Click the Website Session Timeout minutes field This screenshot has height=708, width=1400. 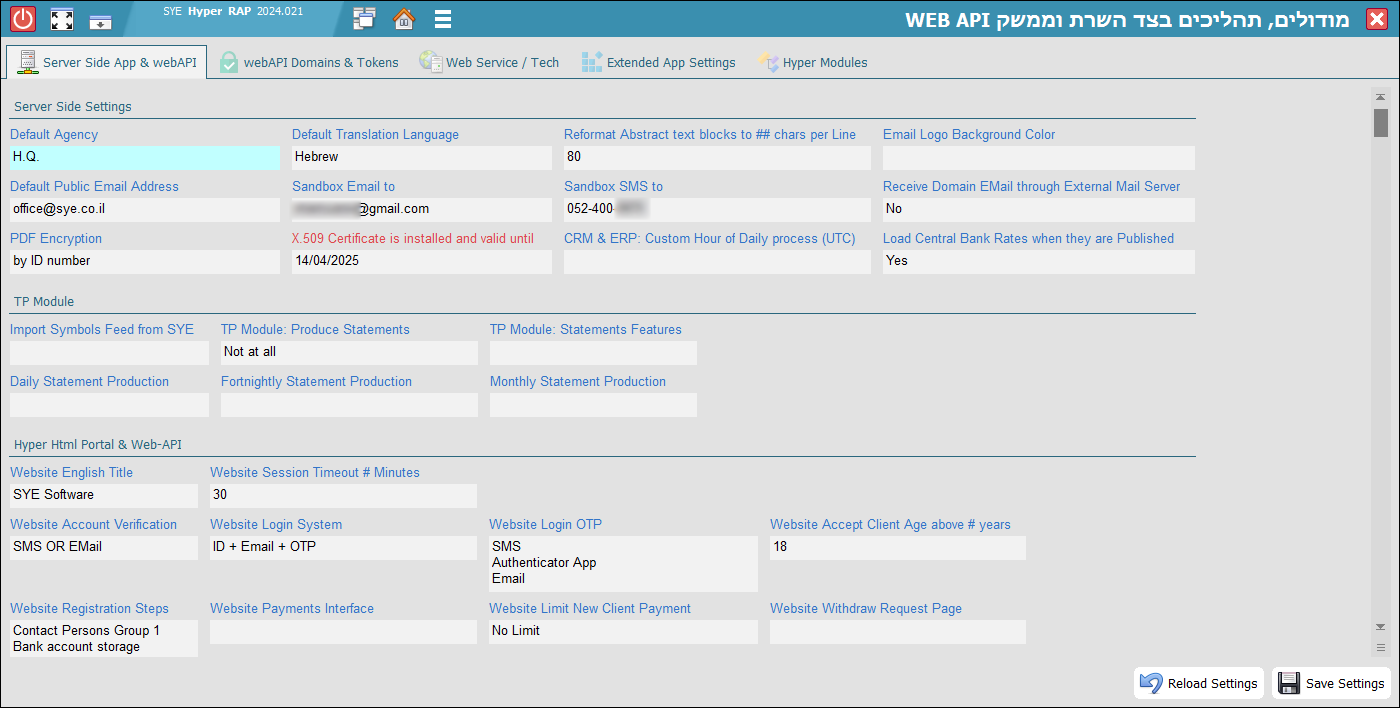[343, 495]
